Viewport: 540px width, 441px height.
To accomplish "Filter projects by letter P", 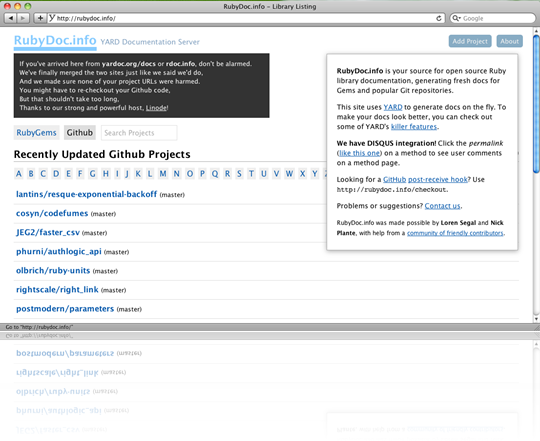I will (202, 174).
